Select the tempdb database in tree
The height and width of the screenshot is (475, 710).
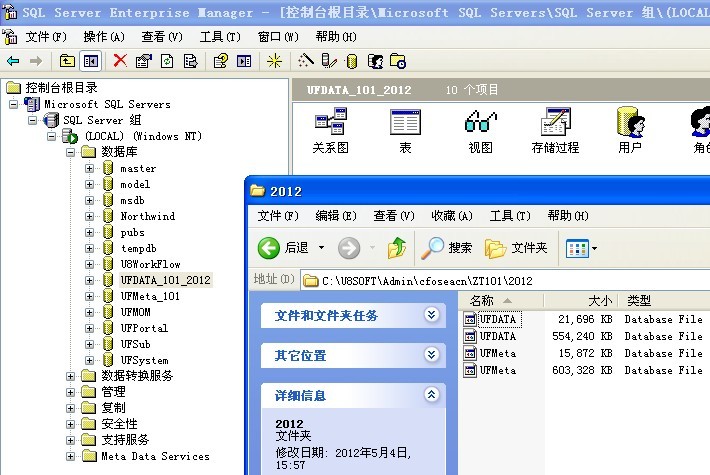[x=138, y=248]
